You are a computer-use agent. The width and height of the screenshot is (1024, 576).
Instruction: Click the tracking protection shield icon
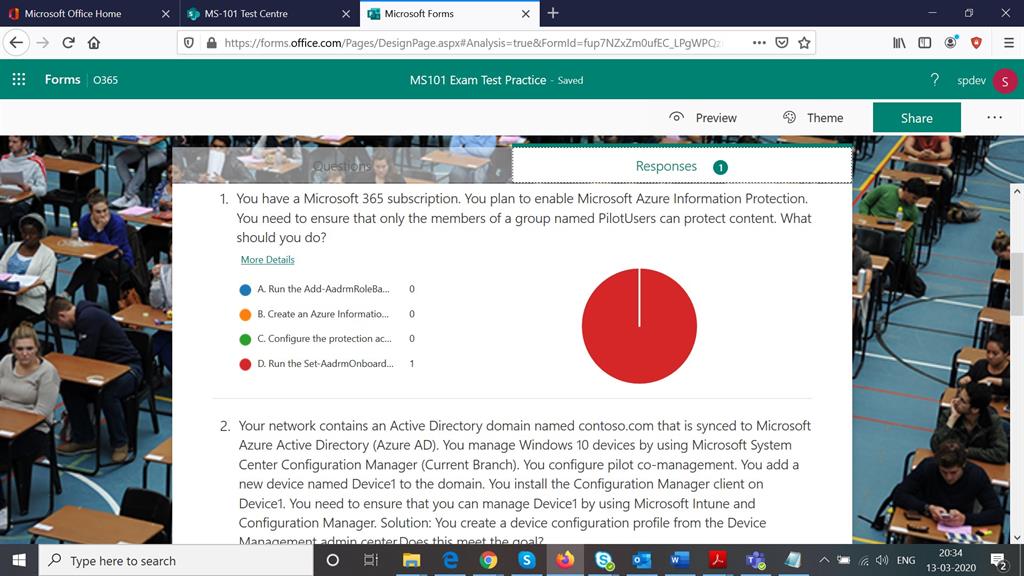tap(189, 42)
